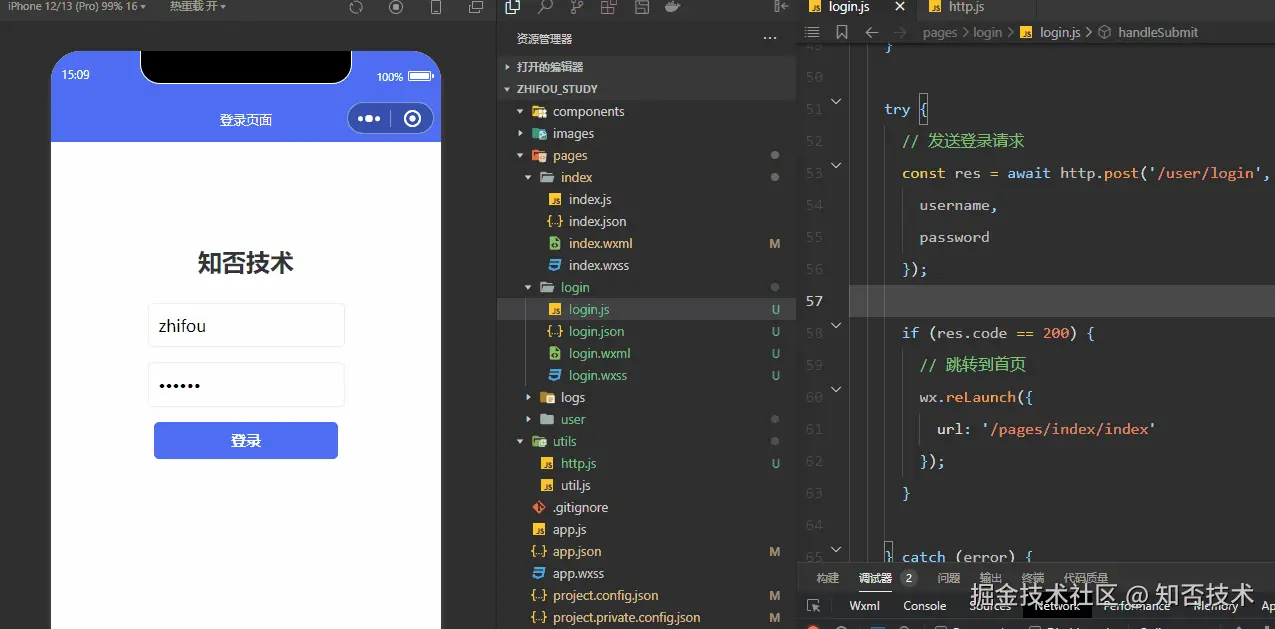
Task: Click the mini program close circle capsule button
Action: [x=412, y=119]
